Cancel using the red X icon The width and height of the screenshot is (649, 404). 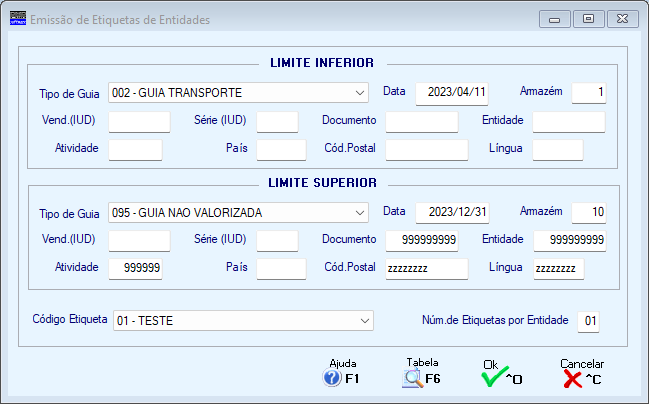click(573, 378)
